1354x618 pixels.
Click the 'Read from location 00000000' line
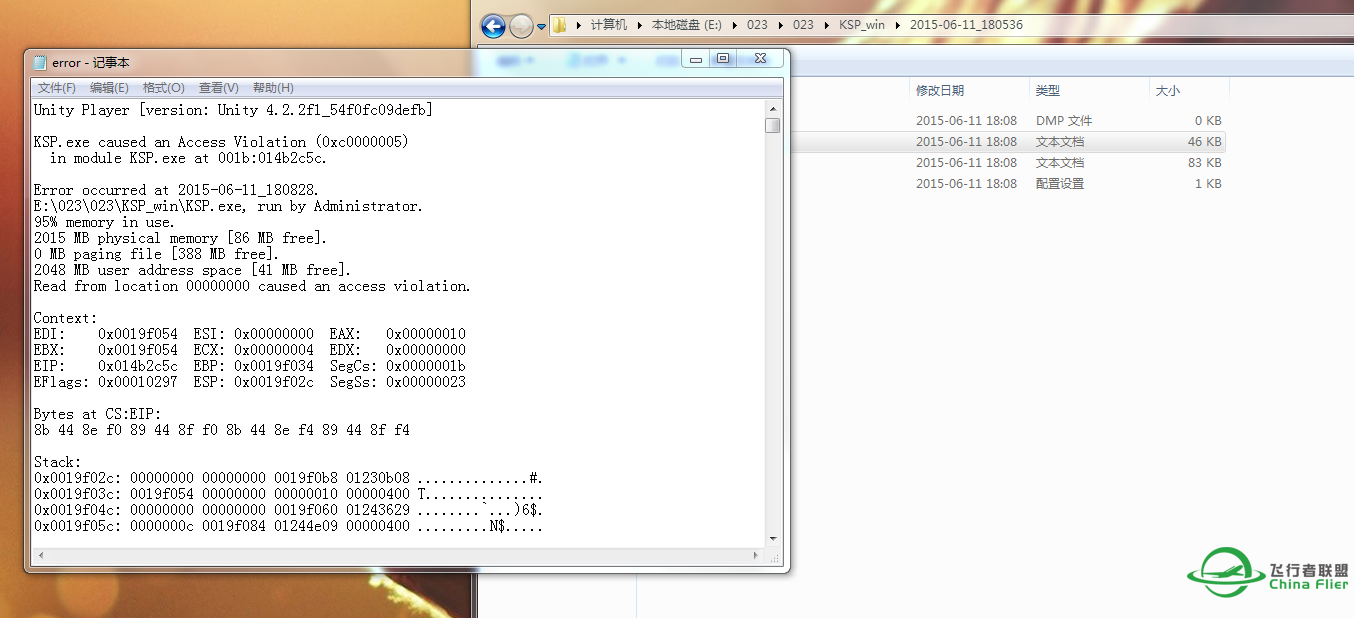pyautogui.click(x=252, y=286)
